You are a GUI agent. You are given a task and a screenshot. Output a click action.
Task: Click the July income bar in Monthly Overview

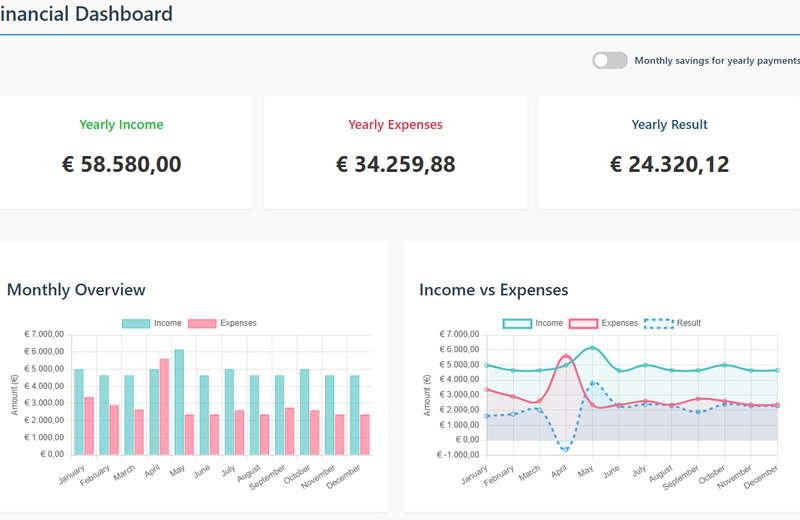230,412
